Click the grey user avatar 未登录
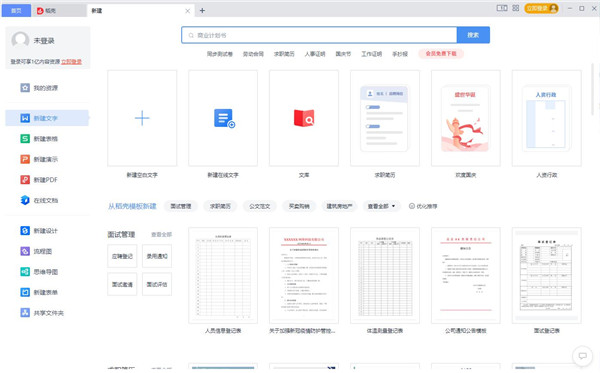Viewport: 600px width, 373px height. pyautogui.click(x=20, y=40)
